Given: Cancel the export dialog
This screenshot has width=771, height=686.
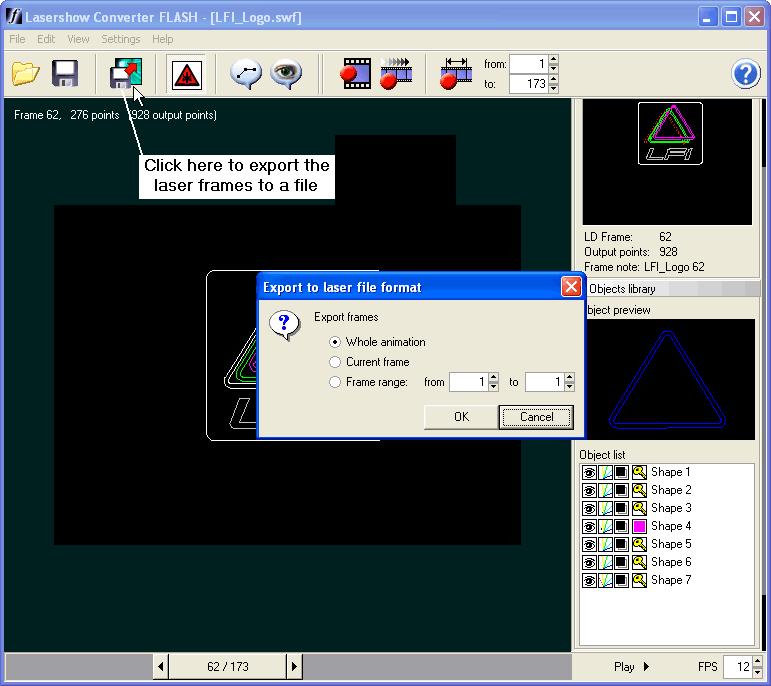Looking at the screenshot, I should (536, 417).
